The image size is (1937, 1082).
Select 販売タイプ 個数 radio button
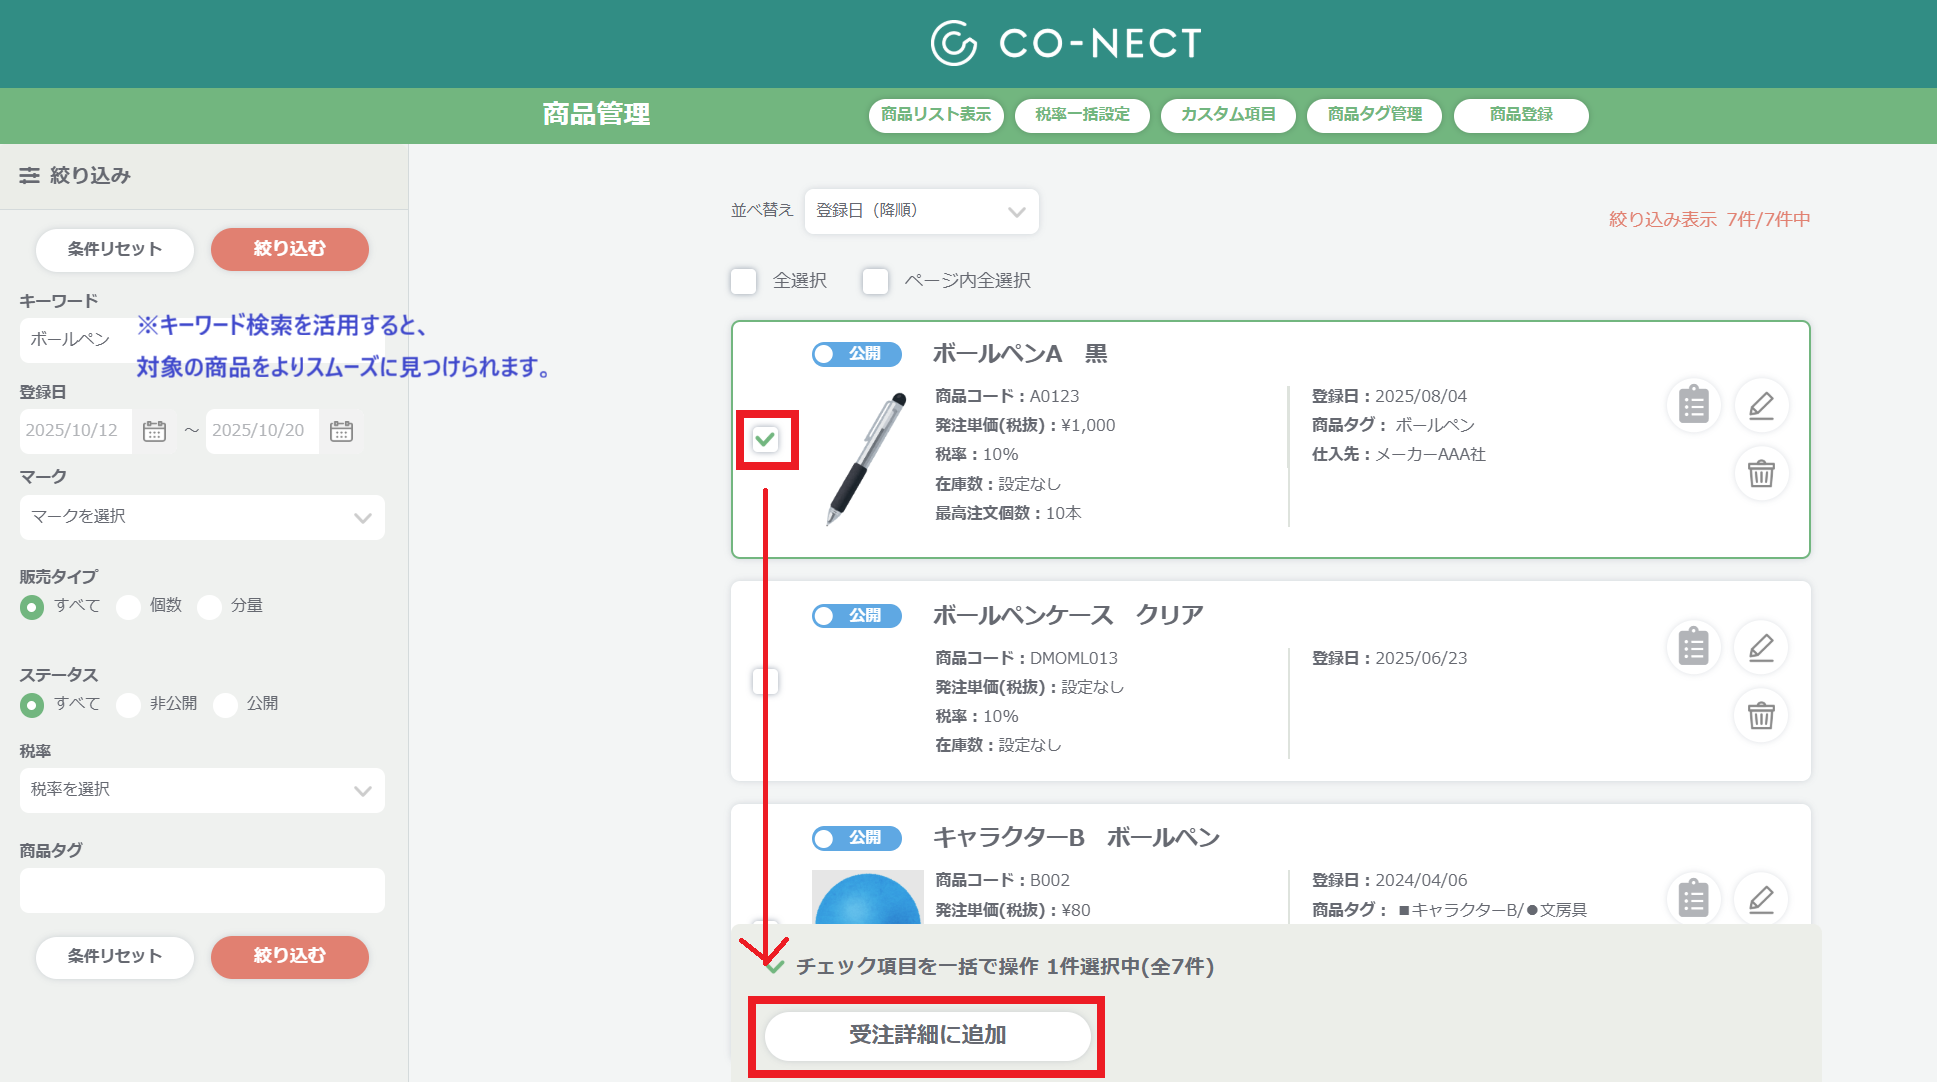point(128,607)
